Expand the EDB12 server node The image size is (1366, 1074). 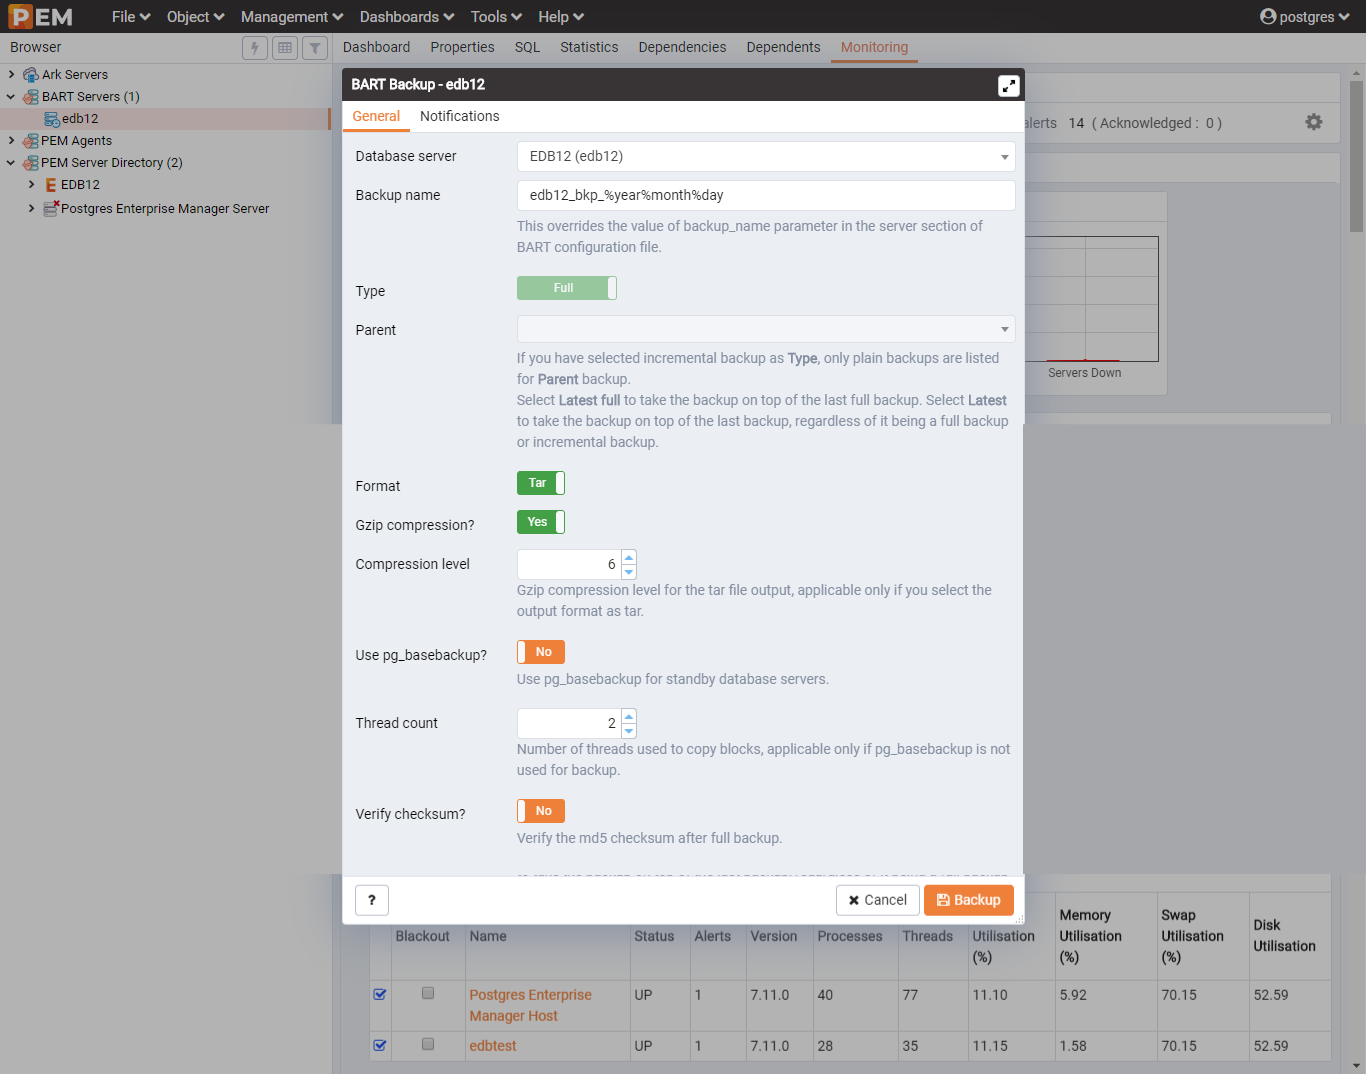click(x=32, y=185)
